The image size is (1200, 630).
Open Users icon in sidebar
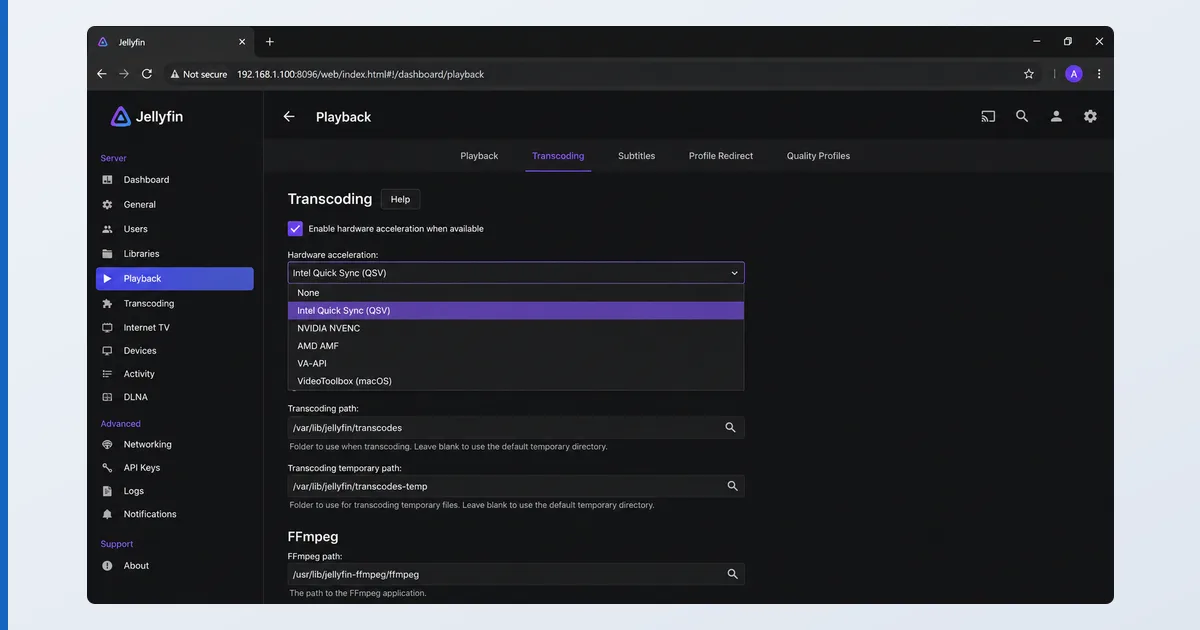pyautogui.click(x=107, y=229)
